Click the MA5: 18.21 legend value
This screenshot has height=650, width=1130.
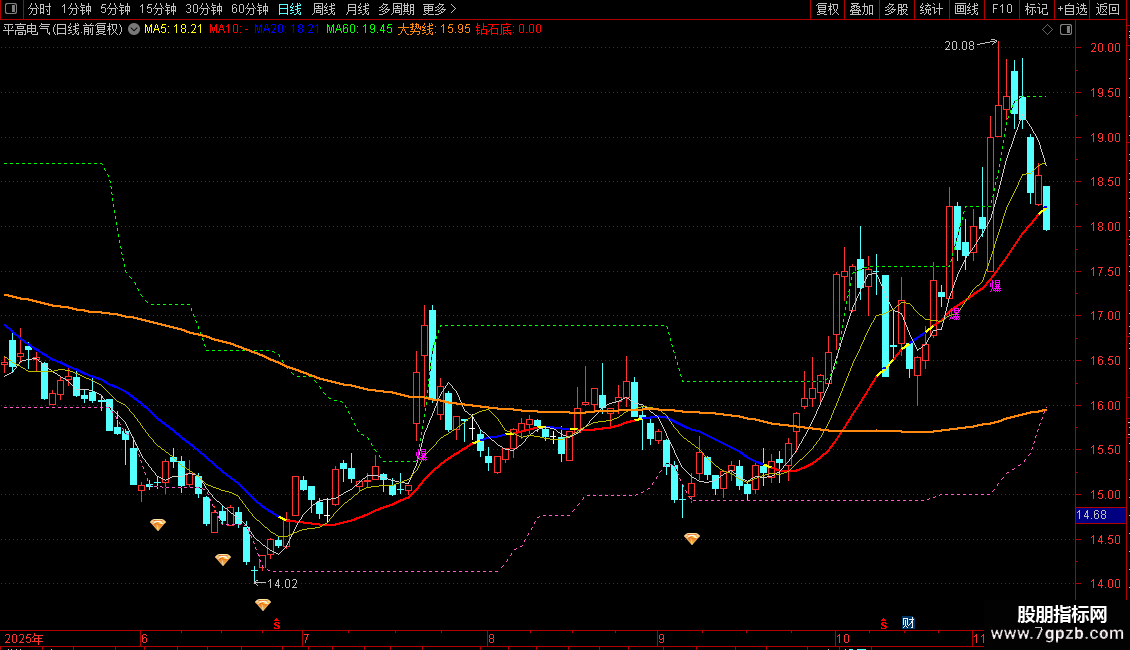(173, 30)
